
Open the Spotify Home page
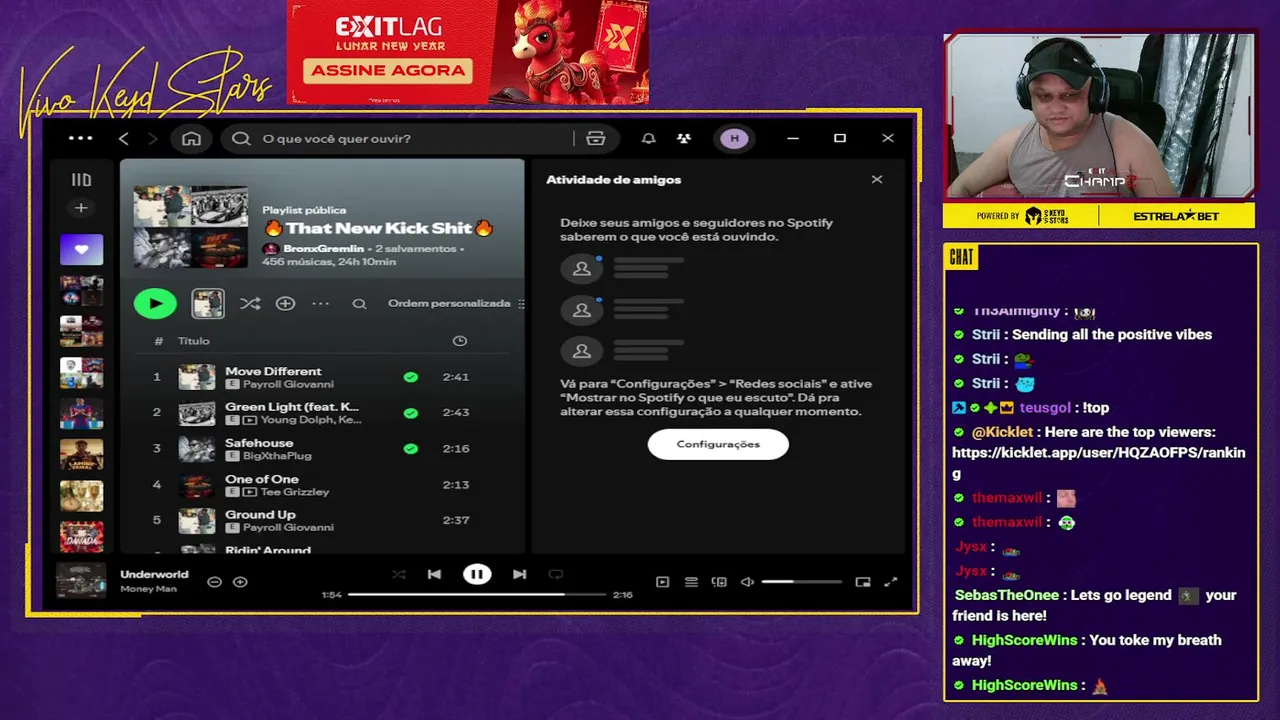click(191, 139)
